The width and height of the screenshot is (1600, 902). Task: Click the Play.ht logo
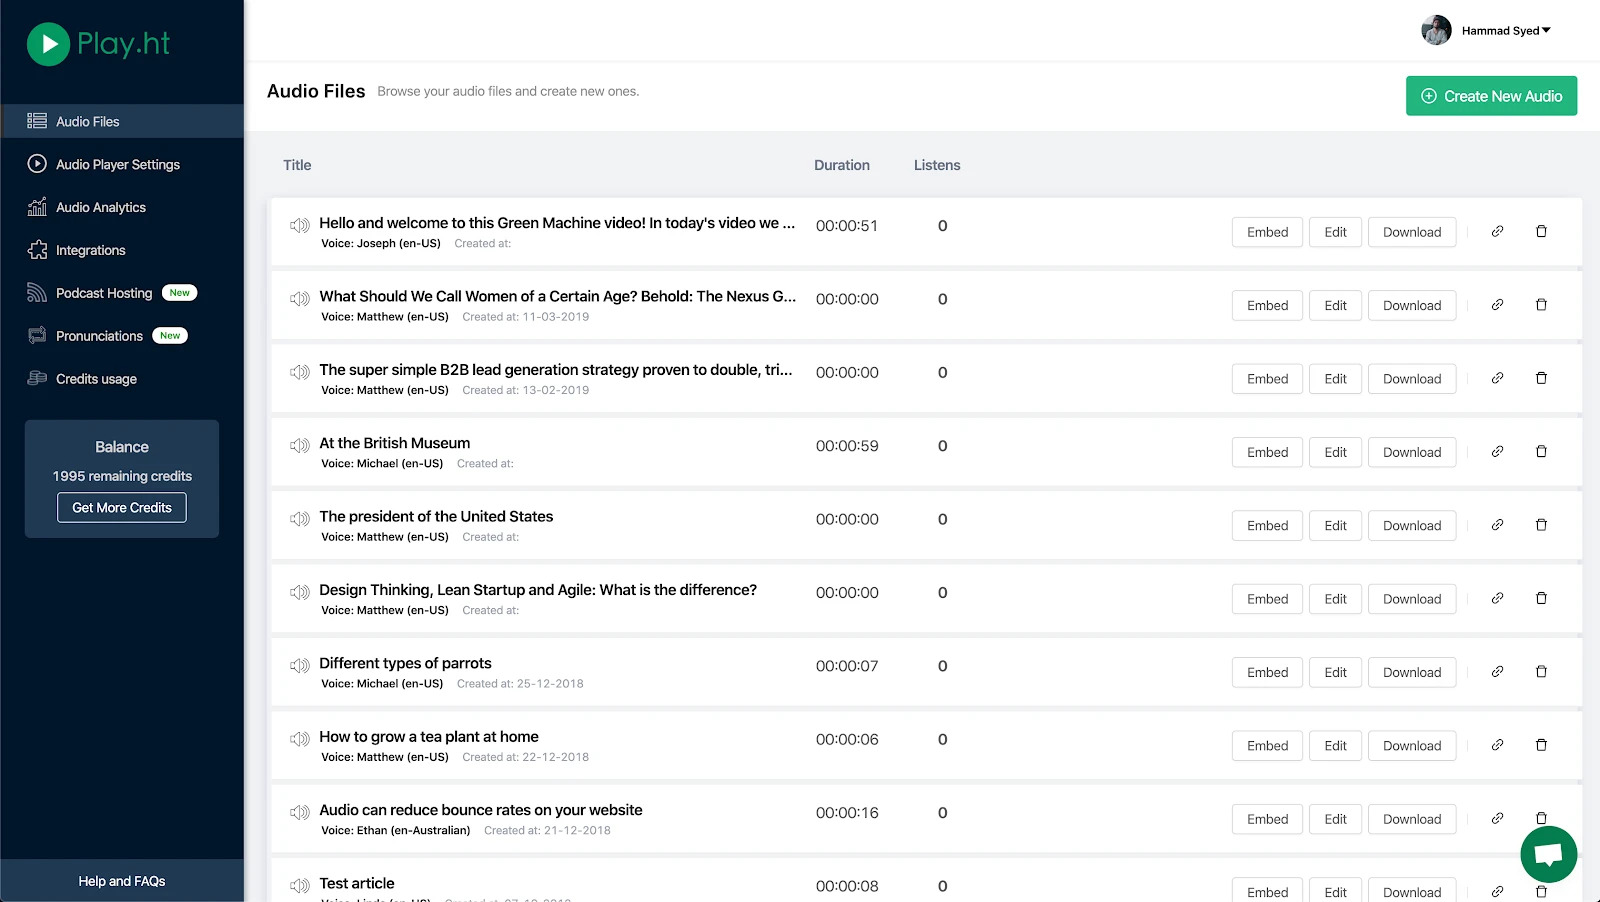tap(98, 44)
